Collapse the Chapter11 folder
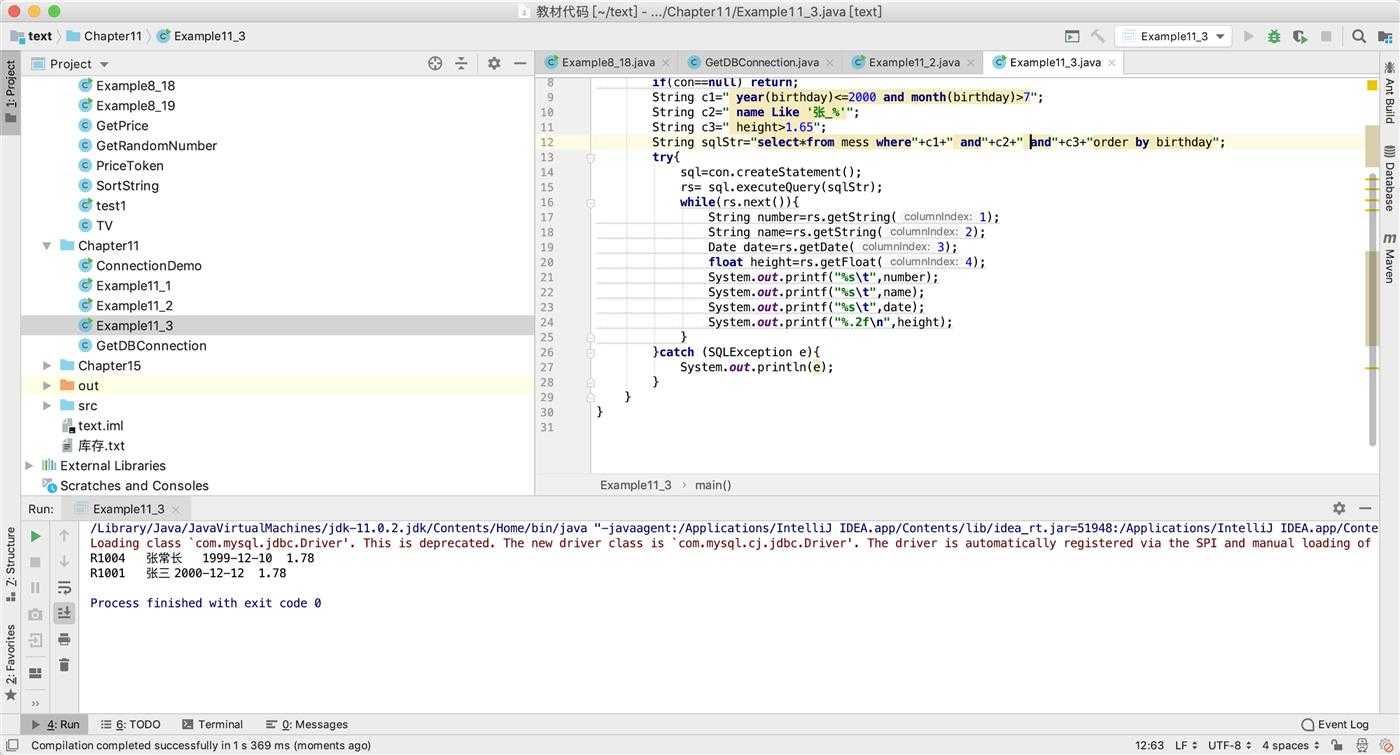Image resolution: width=1400 pixels, height=755 pixels. pos(47,245)
